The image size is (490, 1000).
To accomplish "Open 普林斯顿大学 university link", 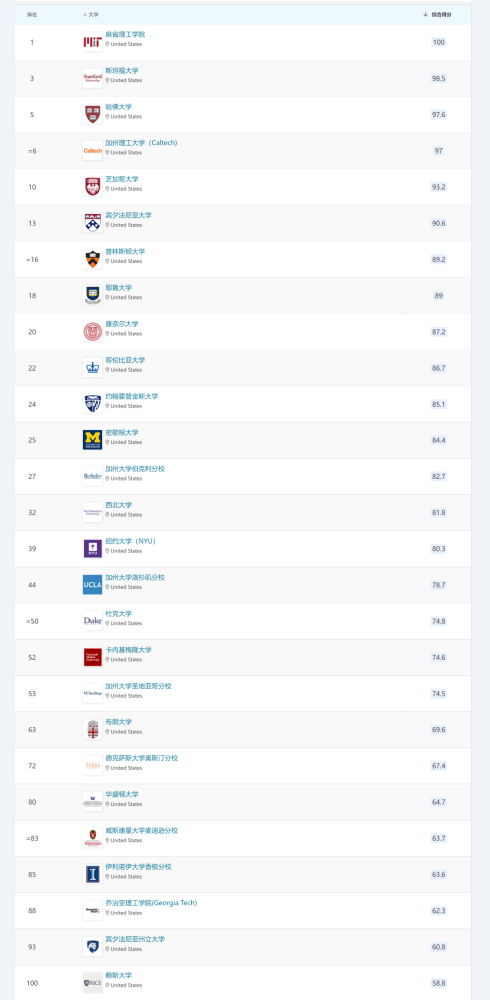I will click(125, 252).
